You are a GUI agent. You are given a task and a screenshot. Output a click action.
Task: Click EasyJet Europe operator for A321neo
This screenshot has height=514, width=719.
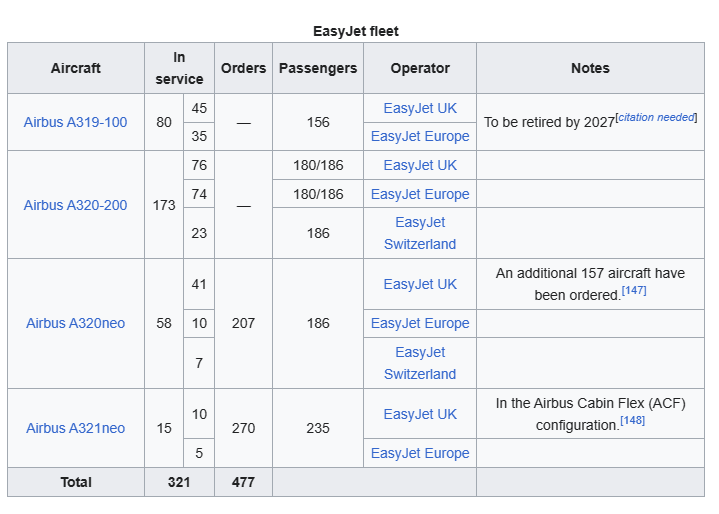420,453
